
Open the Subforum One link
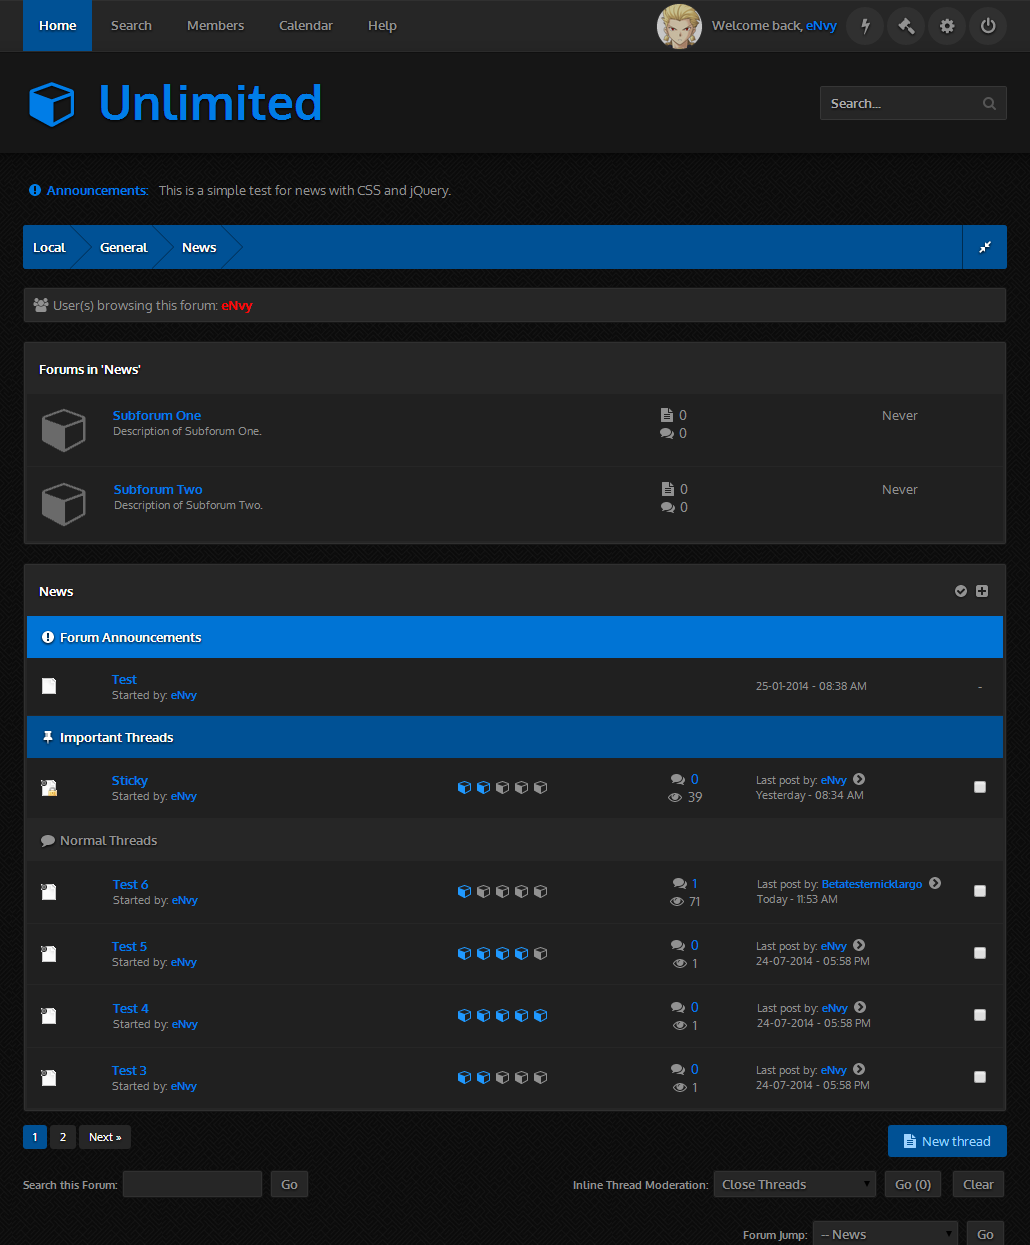click(x=157, y=415)
